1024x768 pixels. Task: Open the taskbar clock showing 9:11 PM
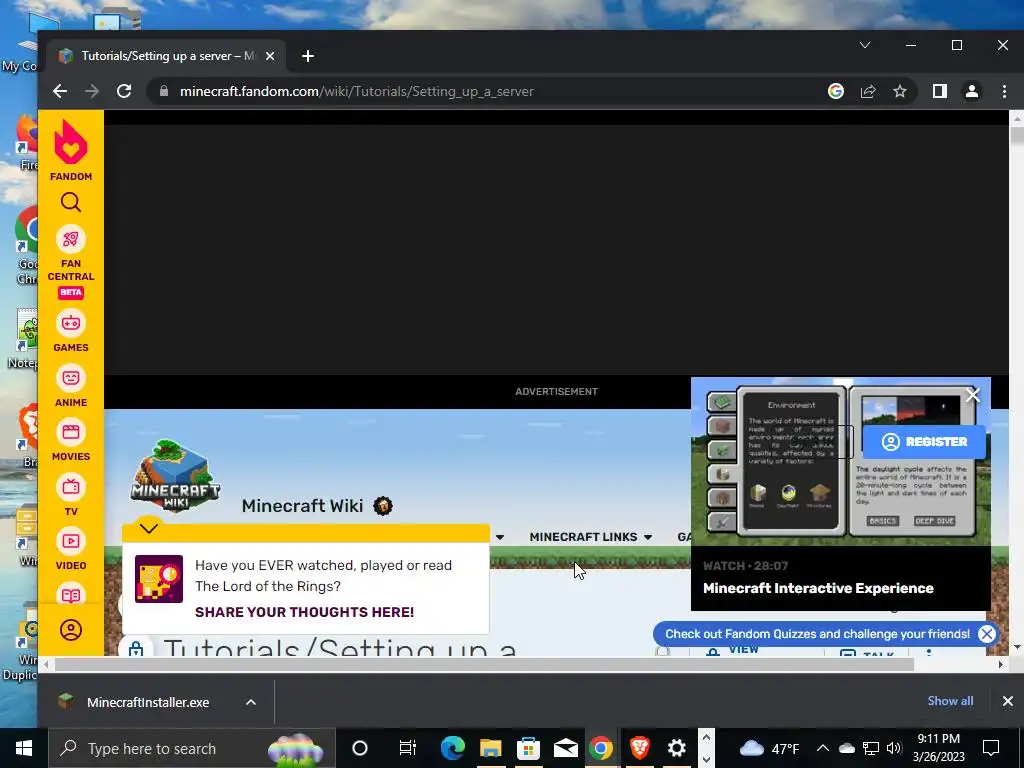click(x=939, y=748)
